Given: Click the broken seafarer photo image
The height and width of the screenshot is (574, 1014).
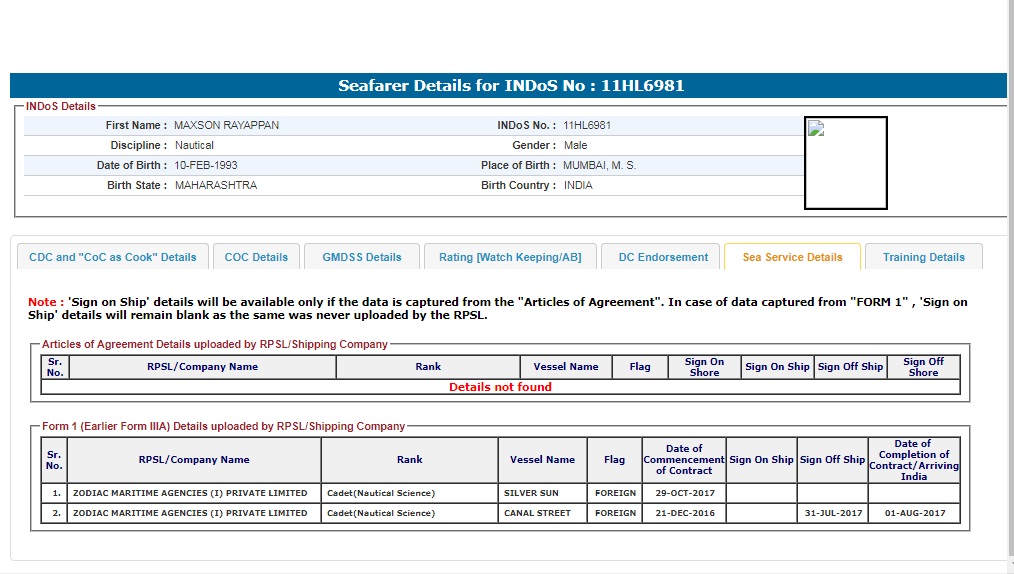Looking at the screenshot, I should [x=845, y=163].
